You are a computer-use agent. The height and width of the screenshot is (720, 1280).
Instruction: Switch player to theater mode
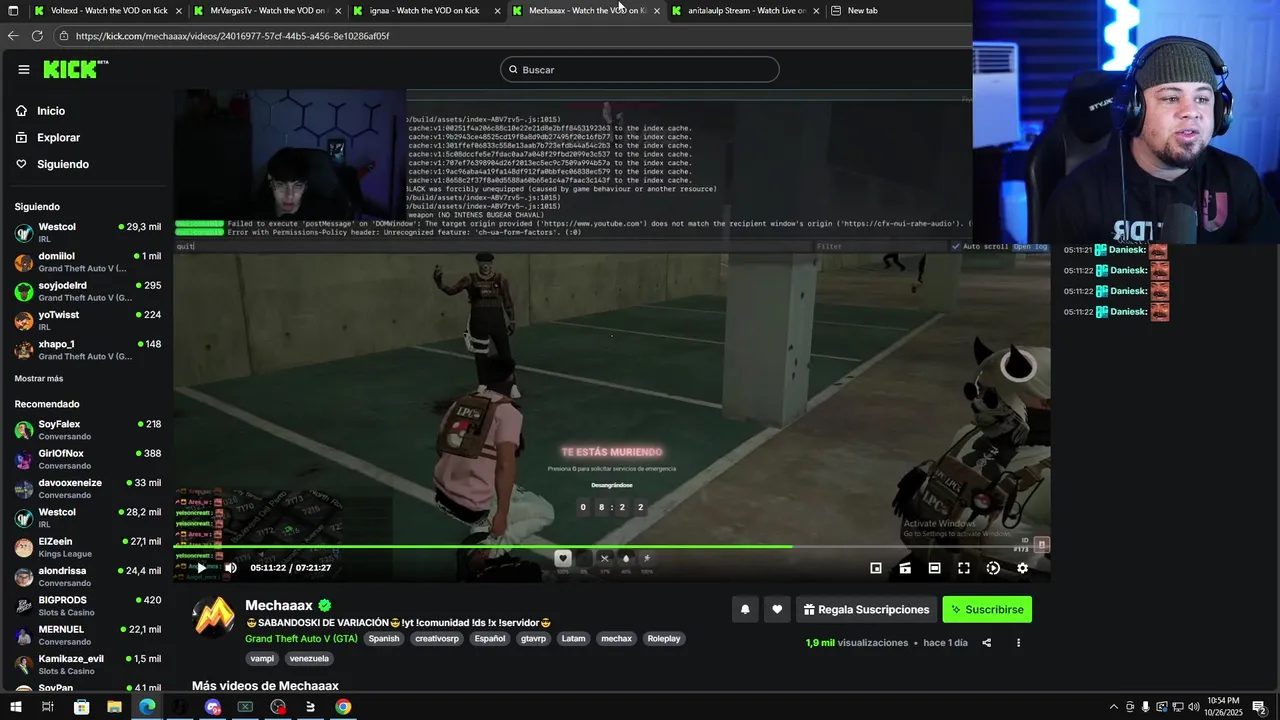click(934, 568)
